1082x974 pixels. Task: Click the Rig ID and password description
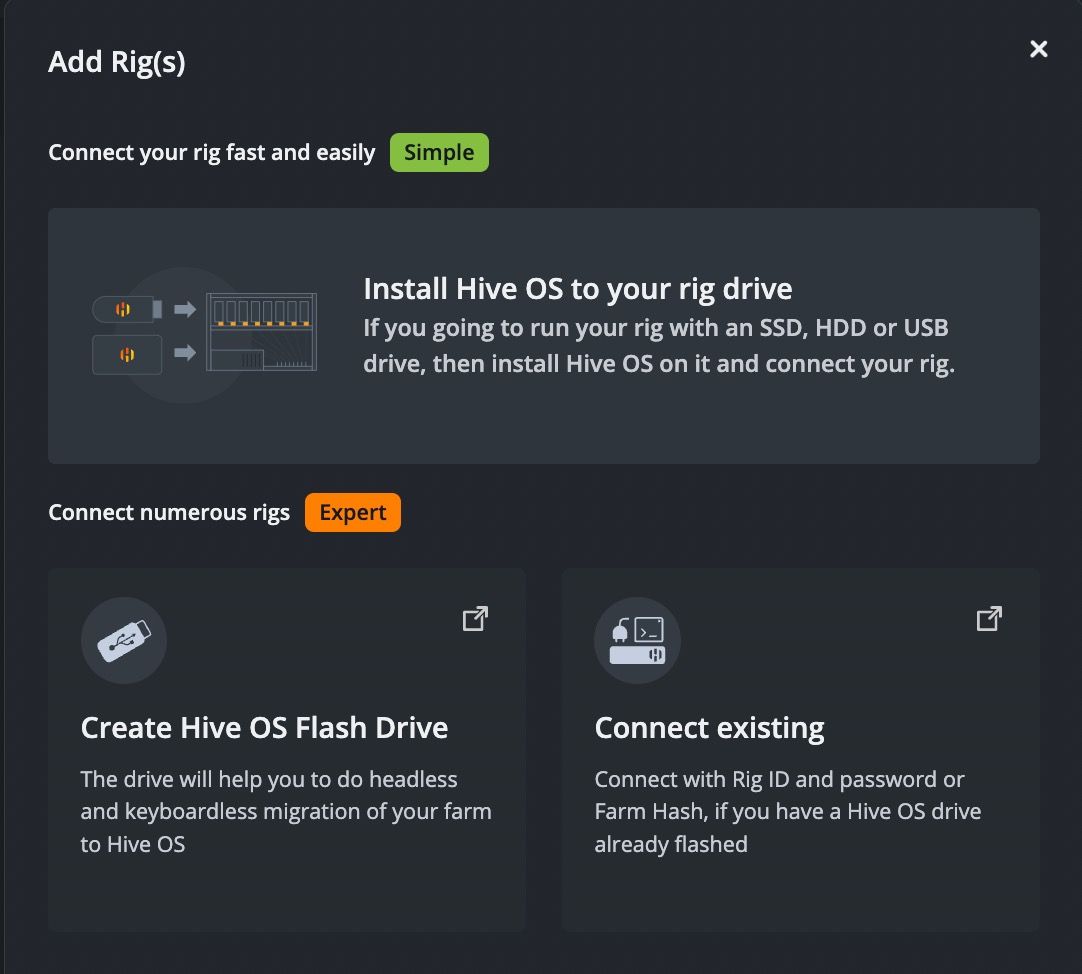click(787, 811)
